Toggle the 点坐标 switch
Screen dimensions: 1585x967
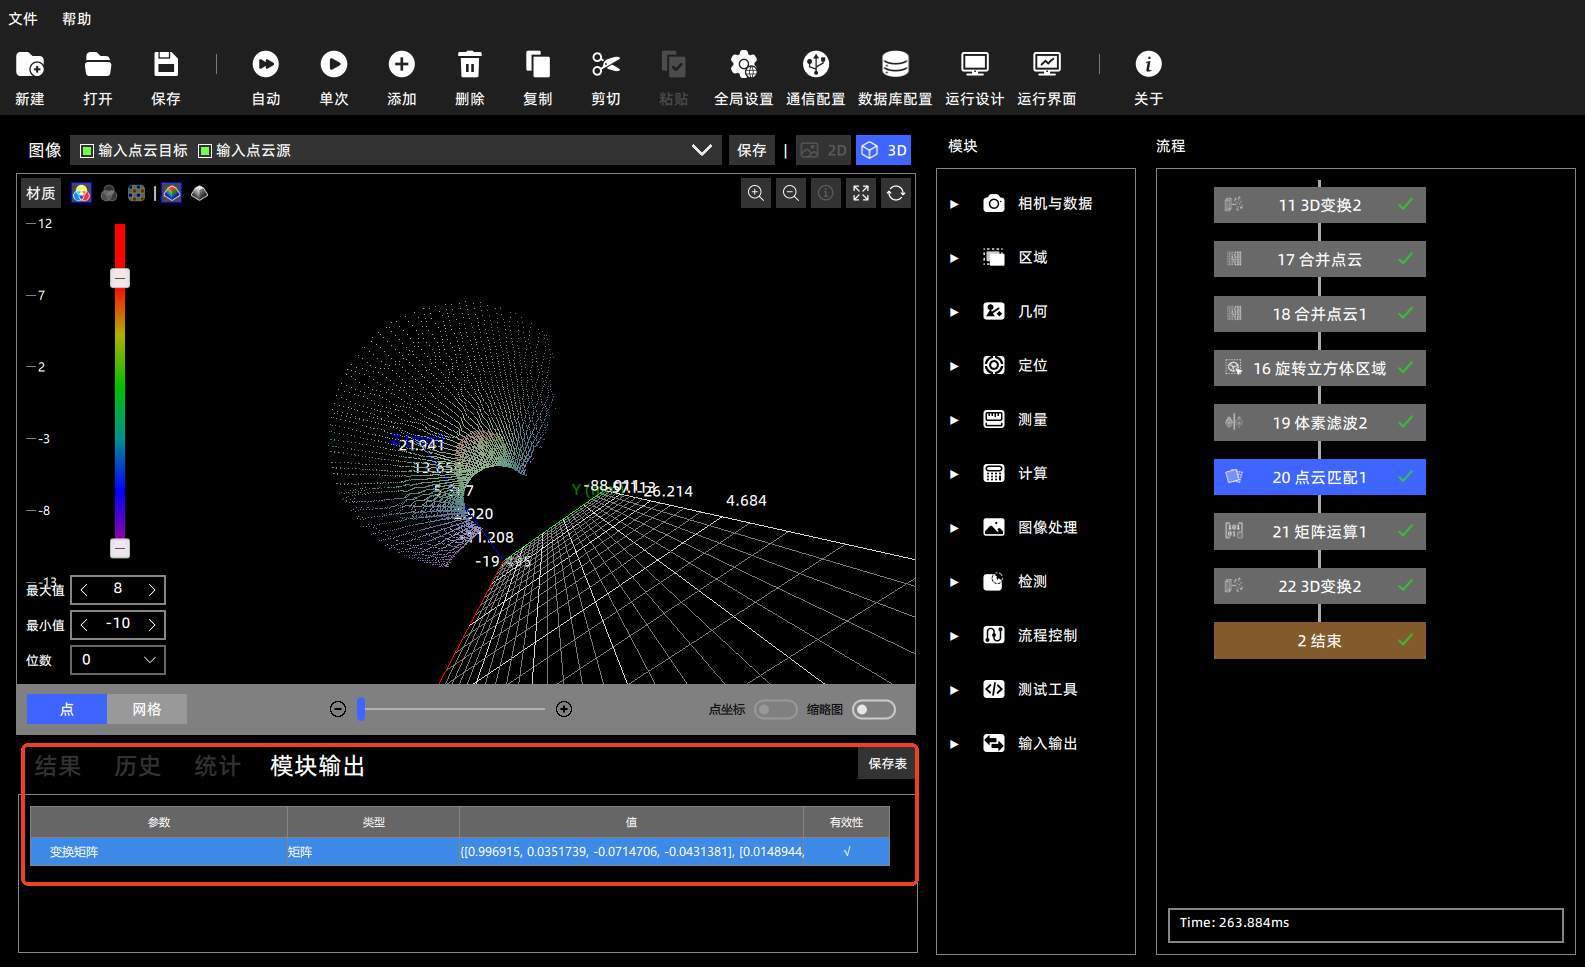tap(776, 709)
